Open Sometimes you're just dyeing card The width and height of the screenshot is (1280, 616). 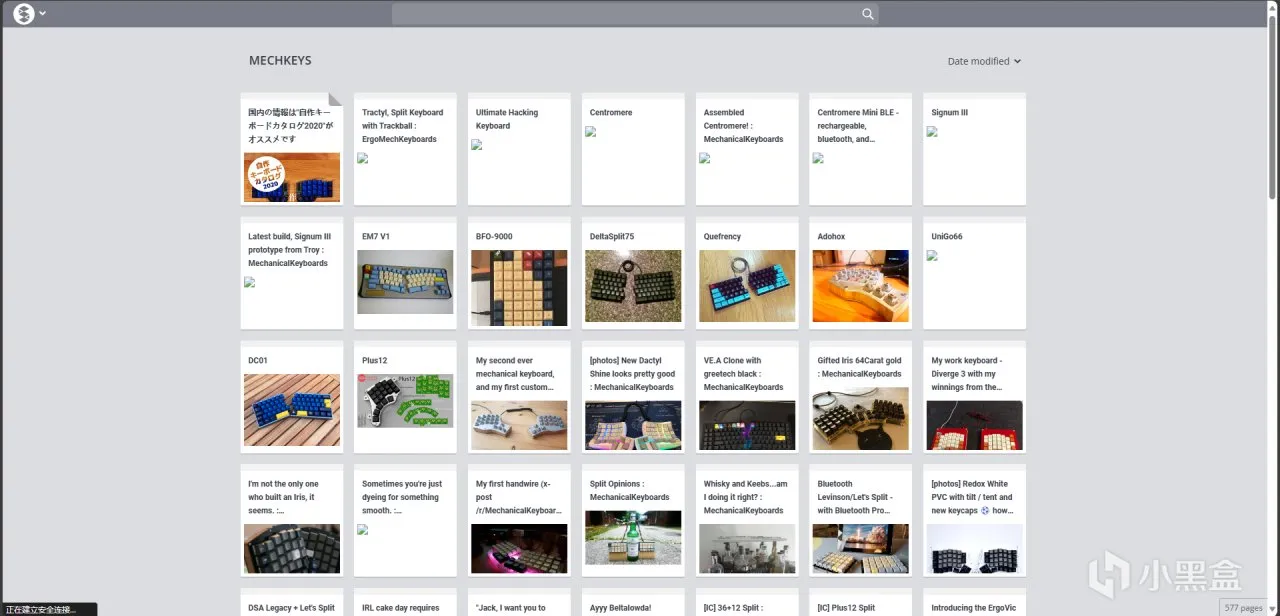[x=406, y=521]
